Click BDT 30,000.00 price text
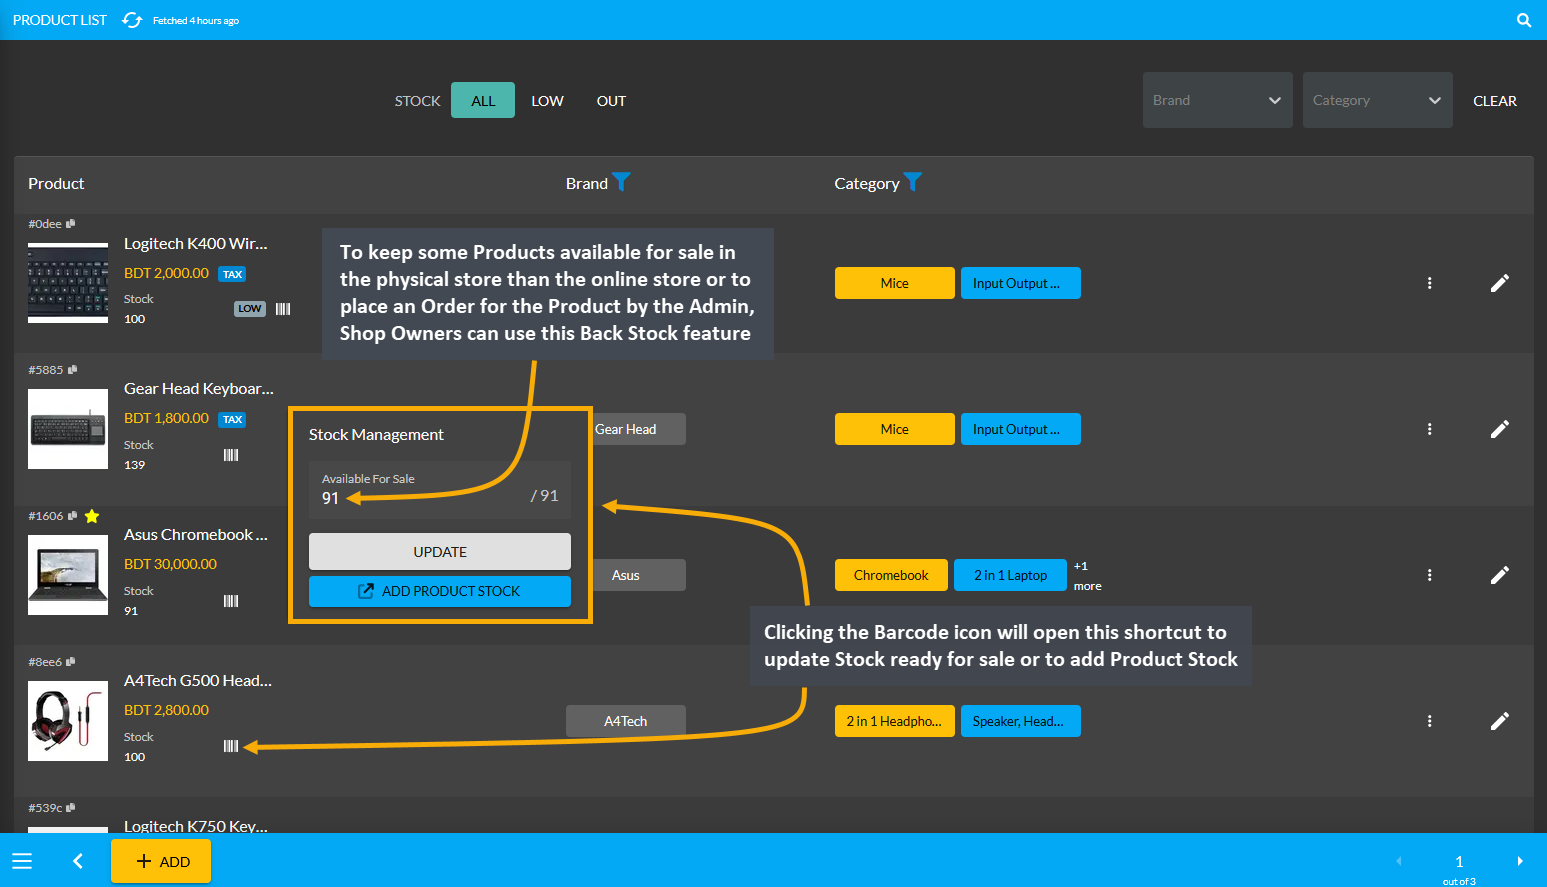Image resolution: width=1547 pixels, height=887 pixels. tap(170, 564)
